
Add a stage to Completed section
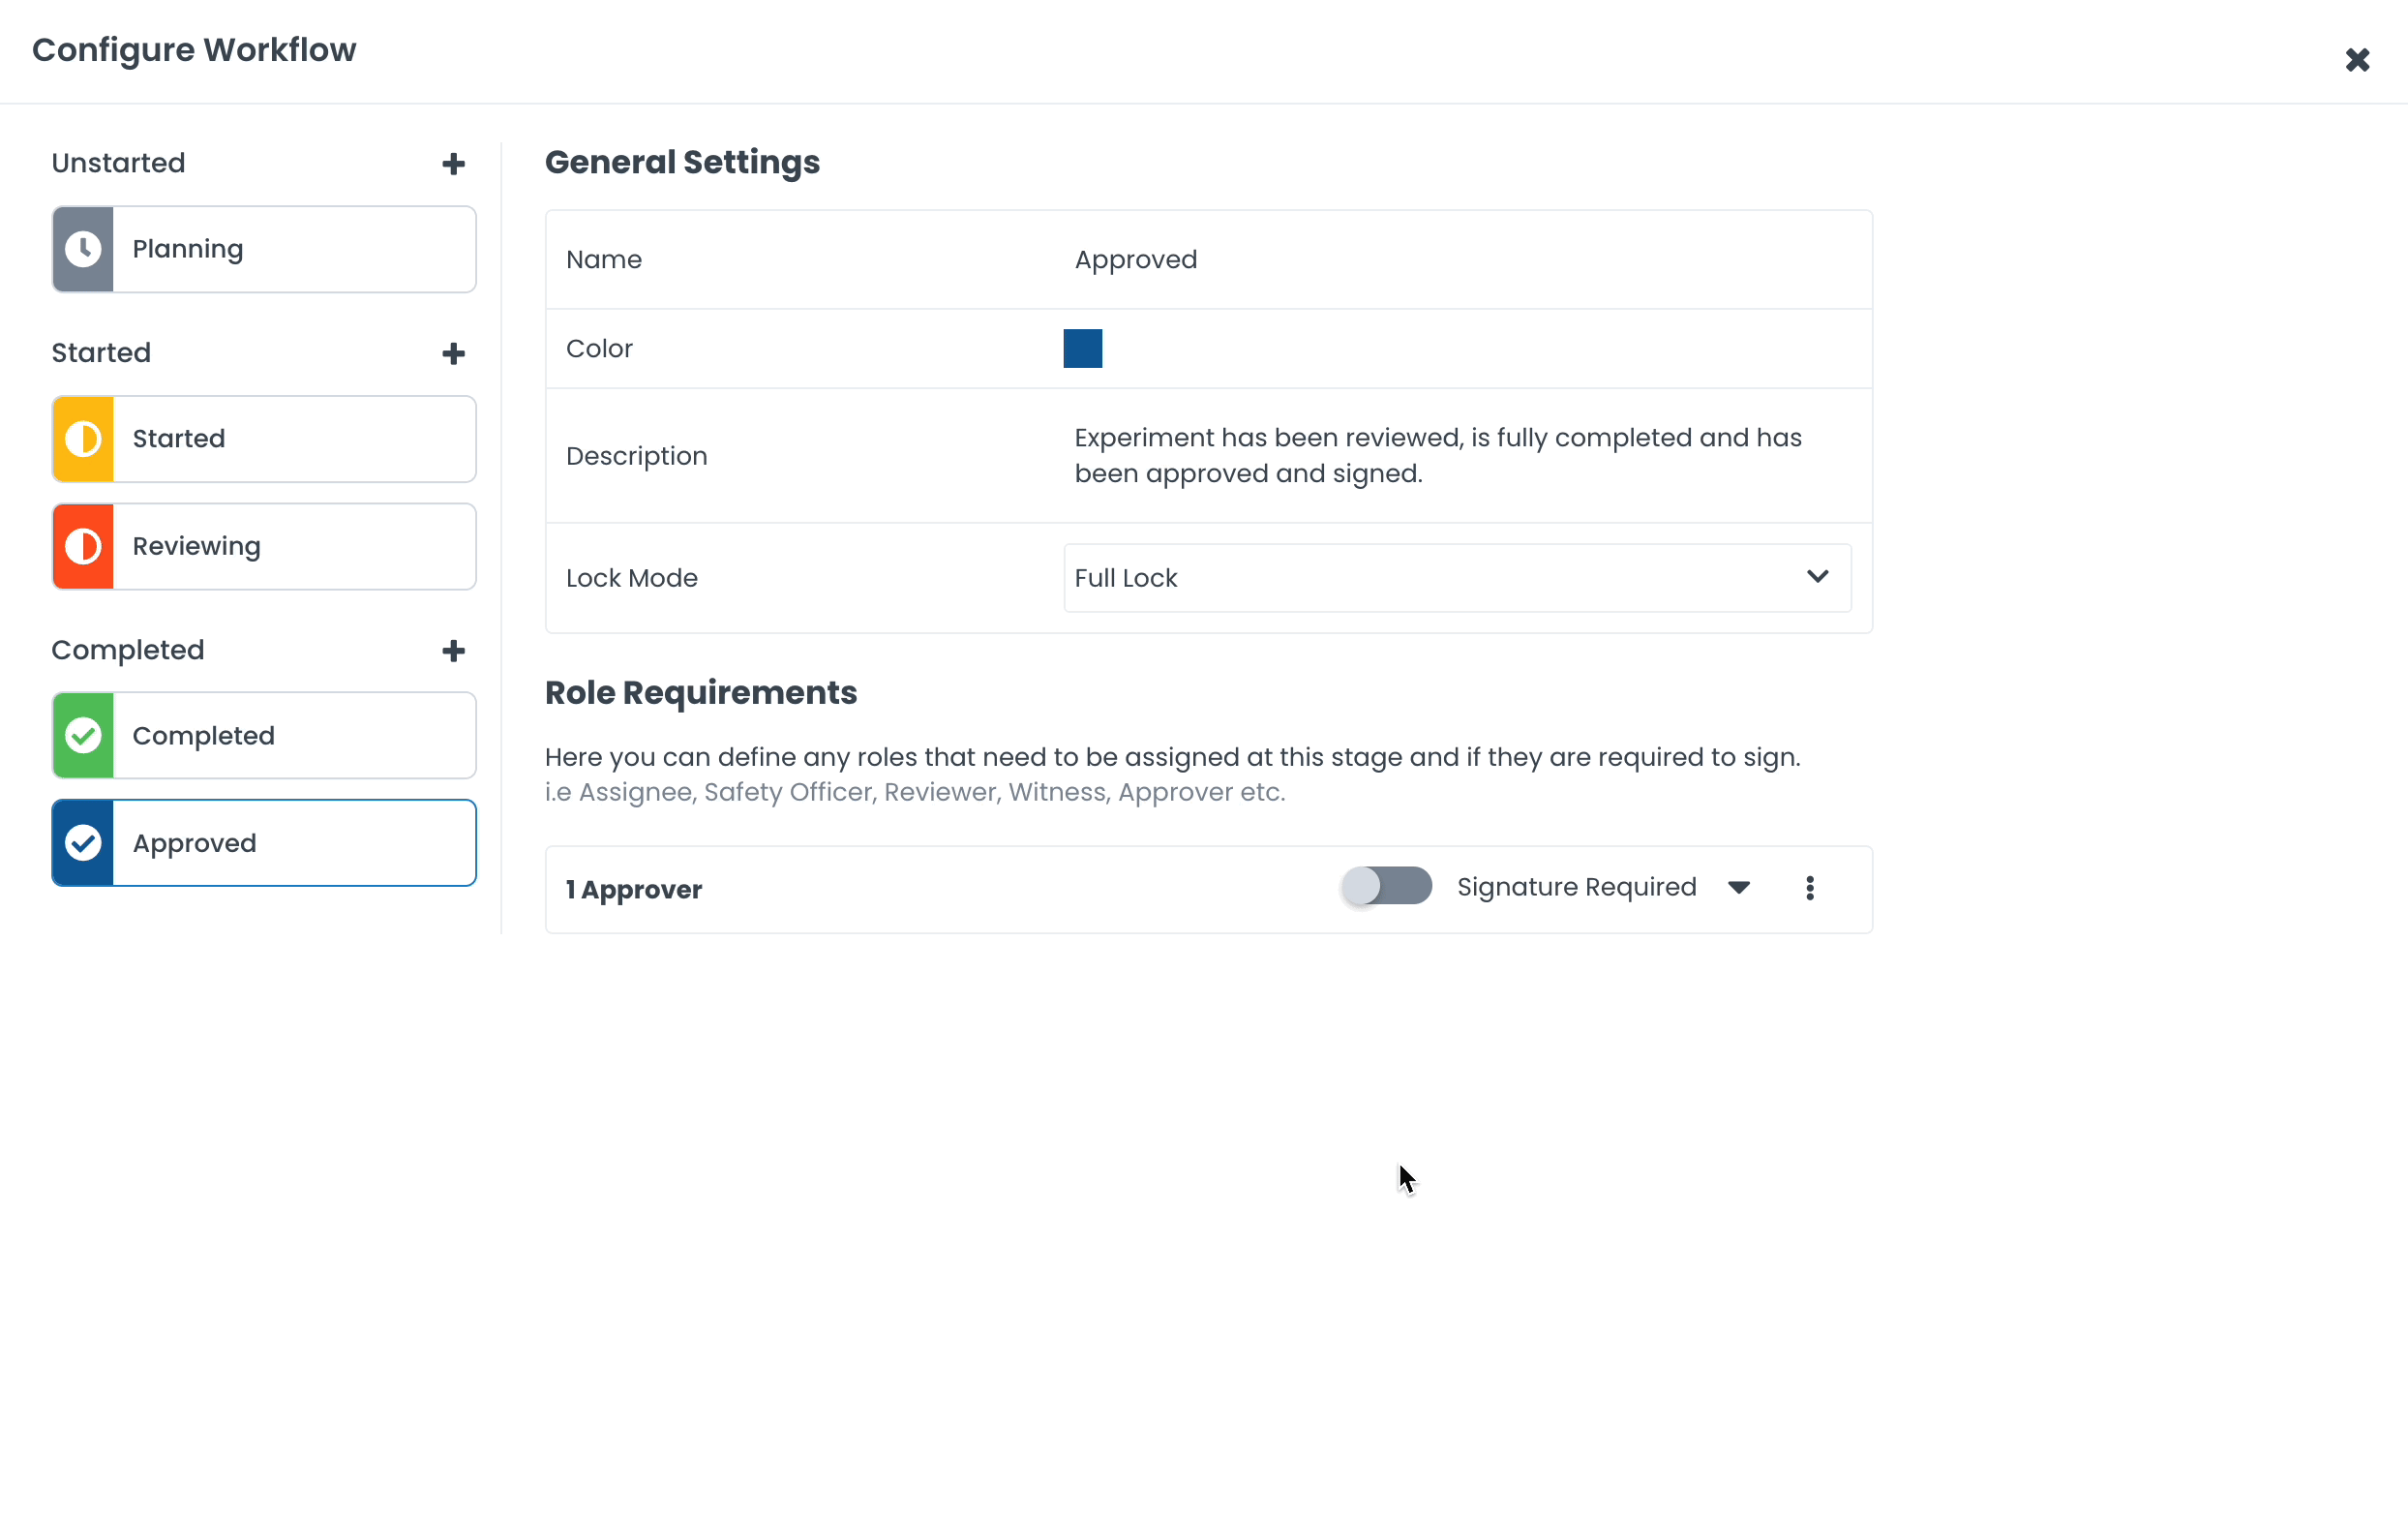[x=453, y=651]
